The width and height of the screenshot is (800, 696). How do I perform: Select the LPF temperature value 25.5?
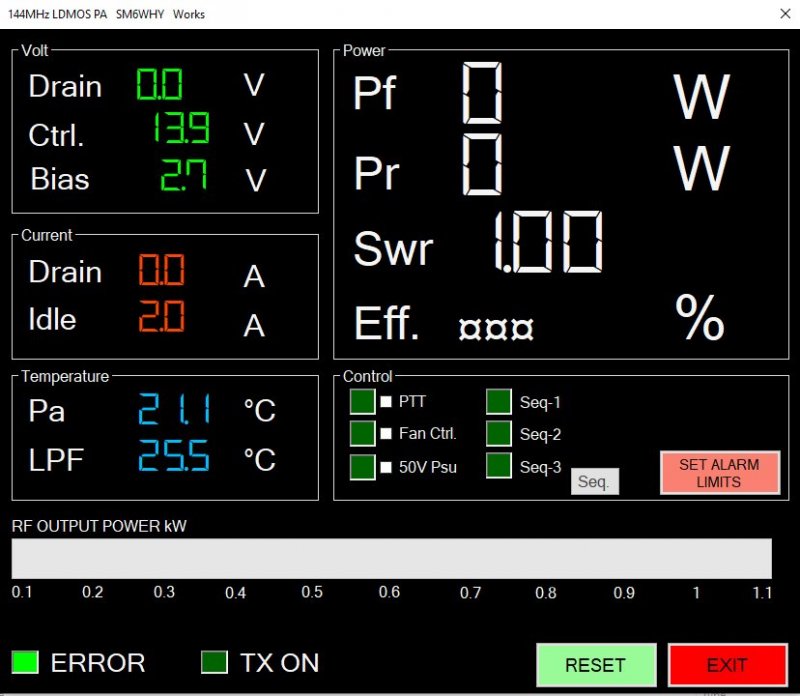pos(174,455)
